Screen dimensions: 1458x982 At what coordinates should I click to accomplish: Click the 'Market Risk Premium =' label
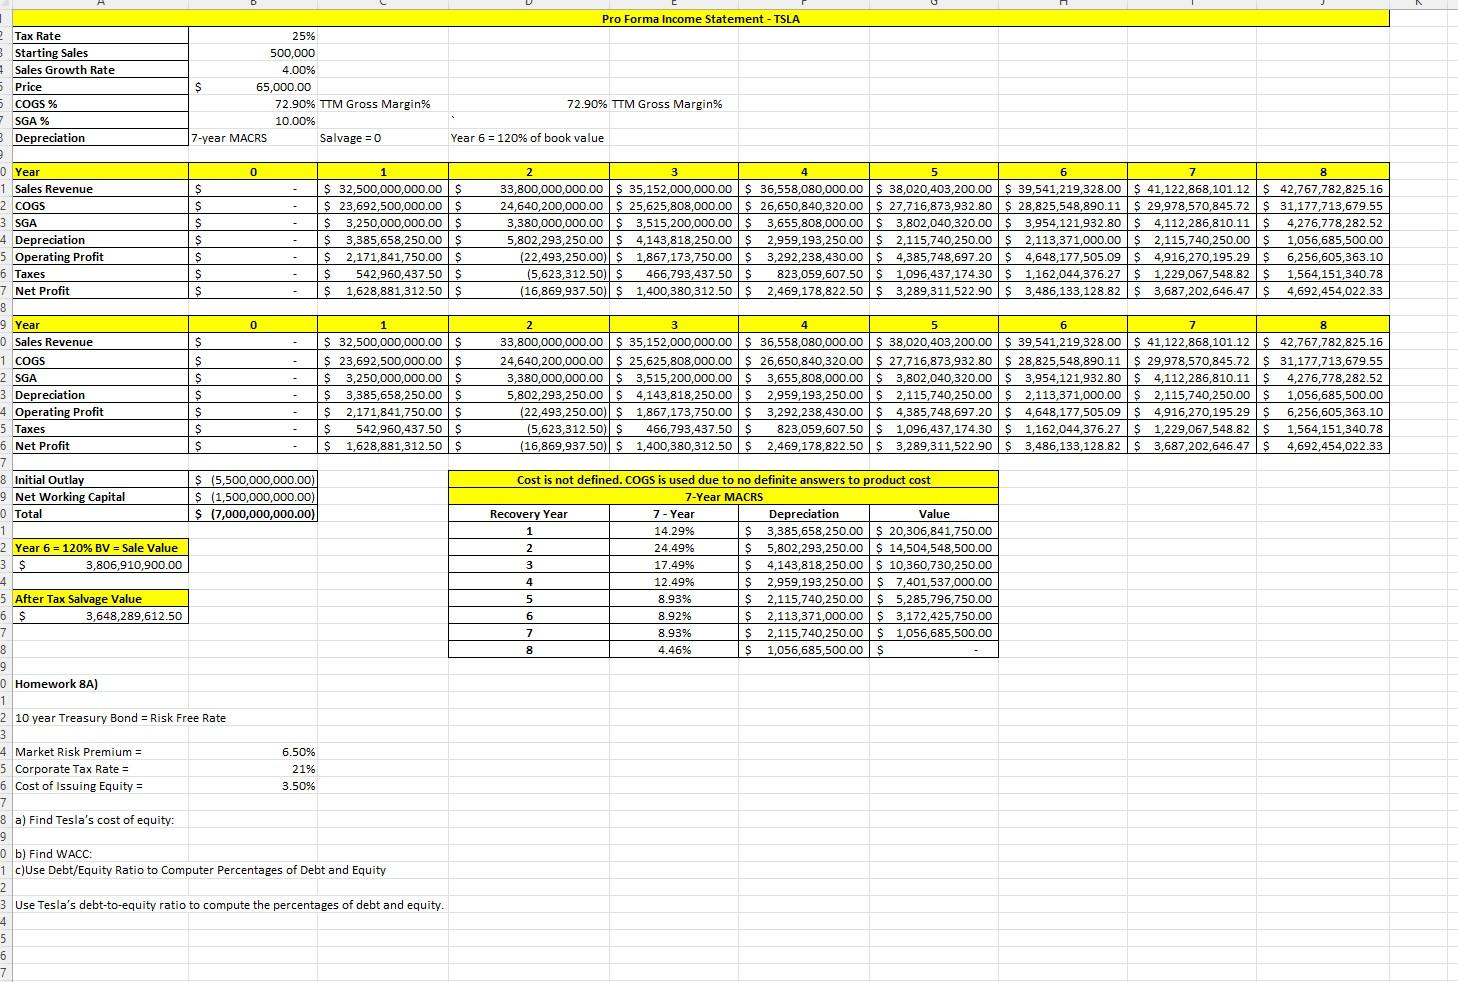100,752
